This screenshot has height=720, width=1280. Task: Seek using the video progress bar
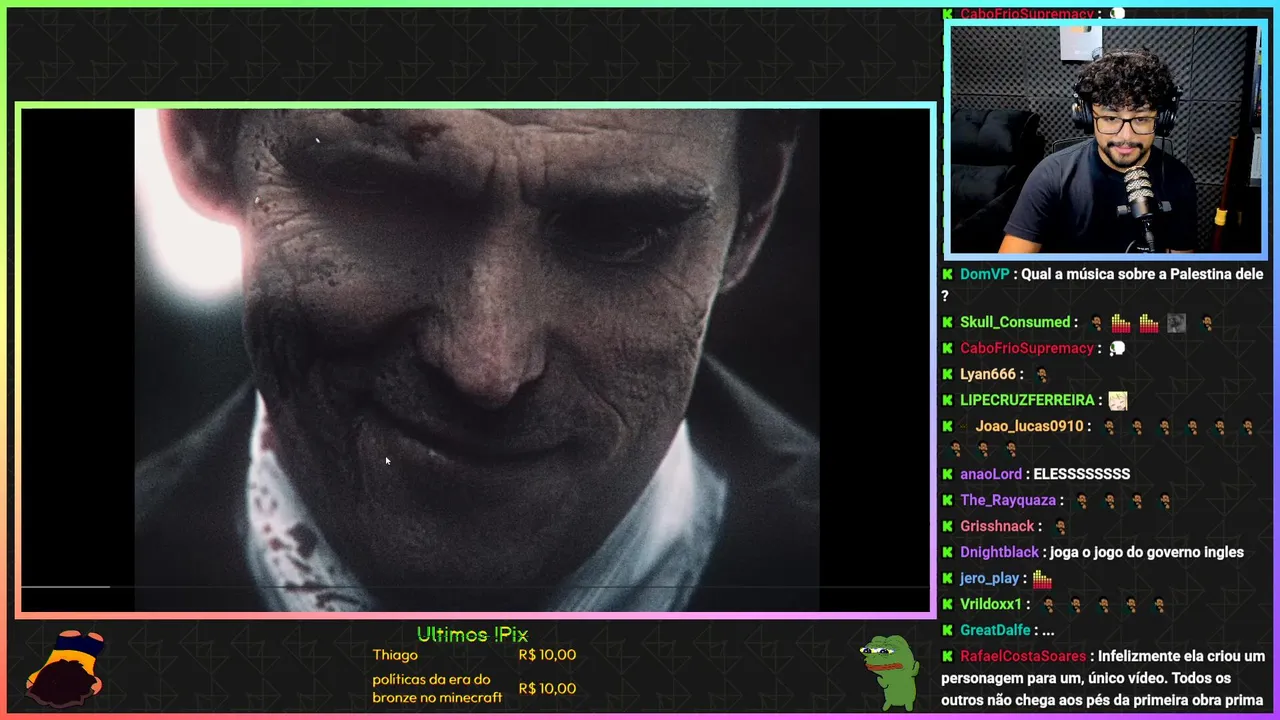coord(477,587)
